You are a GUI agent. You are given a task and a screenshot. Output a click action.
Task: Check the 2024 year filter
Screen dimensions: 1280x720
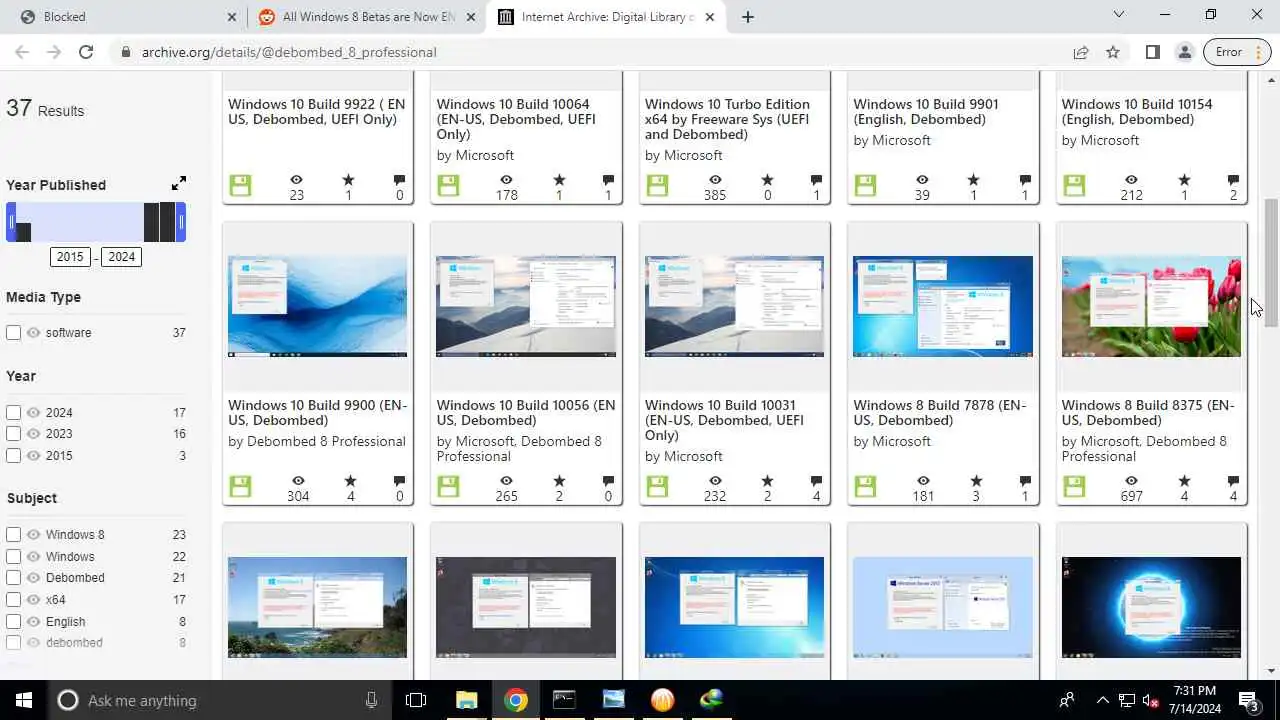14,412
